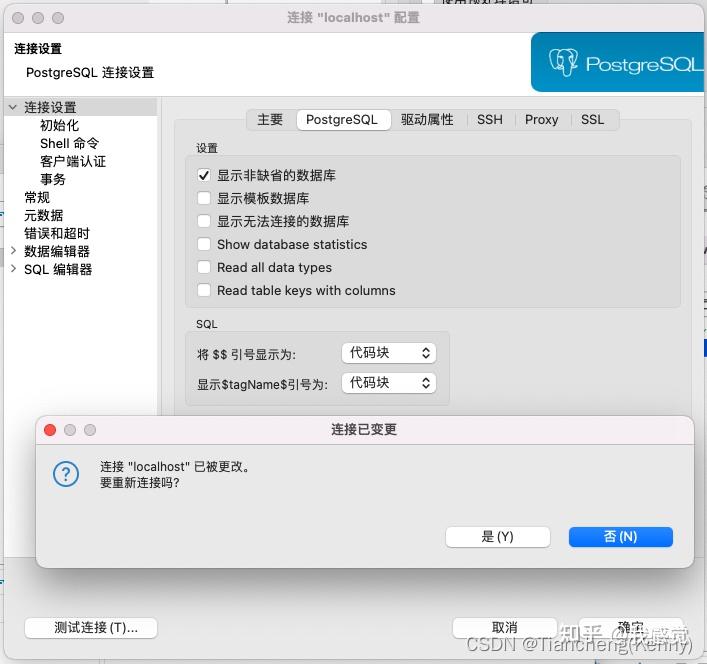This screenshot has height=664, width=707.
Task: Switch to the SSH tab
Action: (490, 120)
